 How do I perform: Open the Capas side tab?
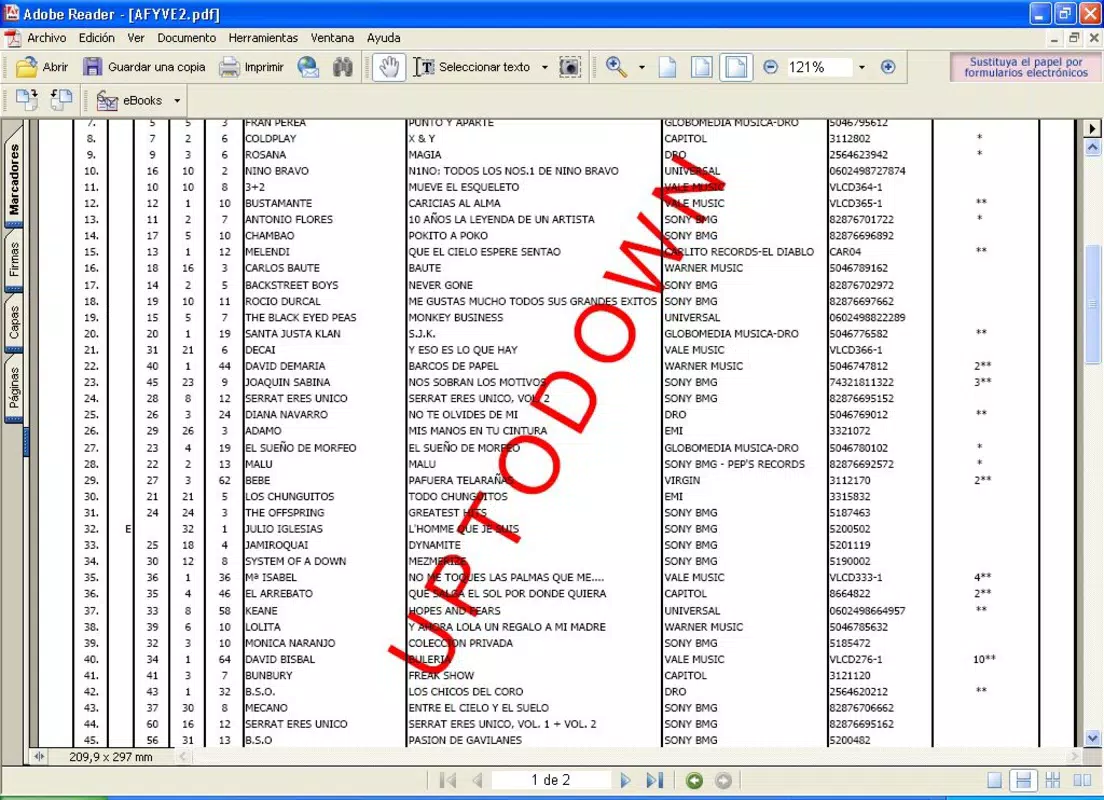[13, 323]
